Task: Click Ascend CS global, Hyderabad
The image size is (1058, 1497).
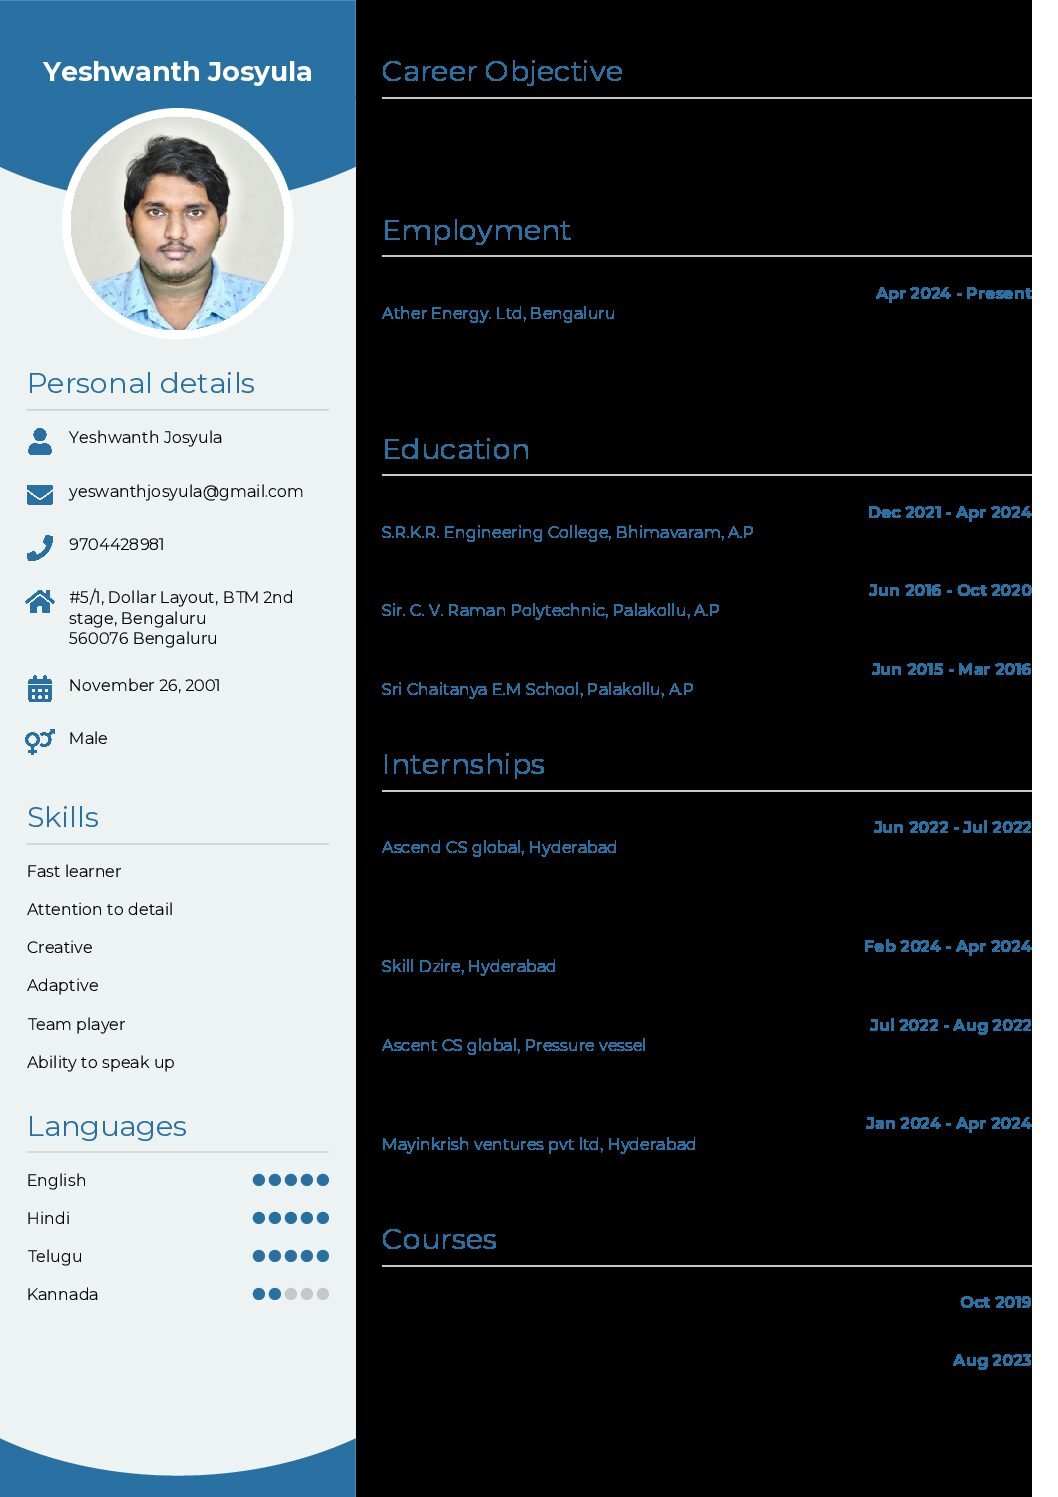Action: tap(499, 847)
